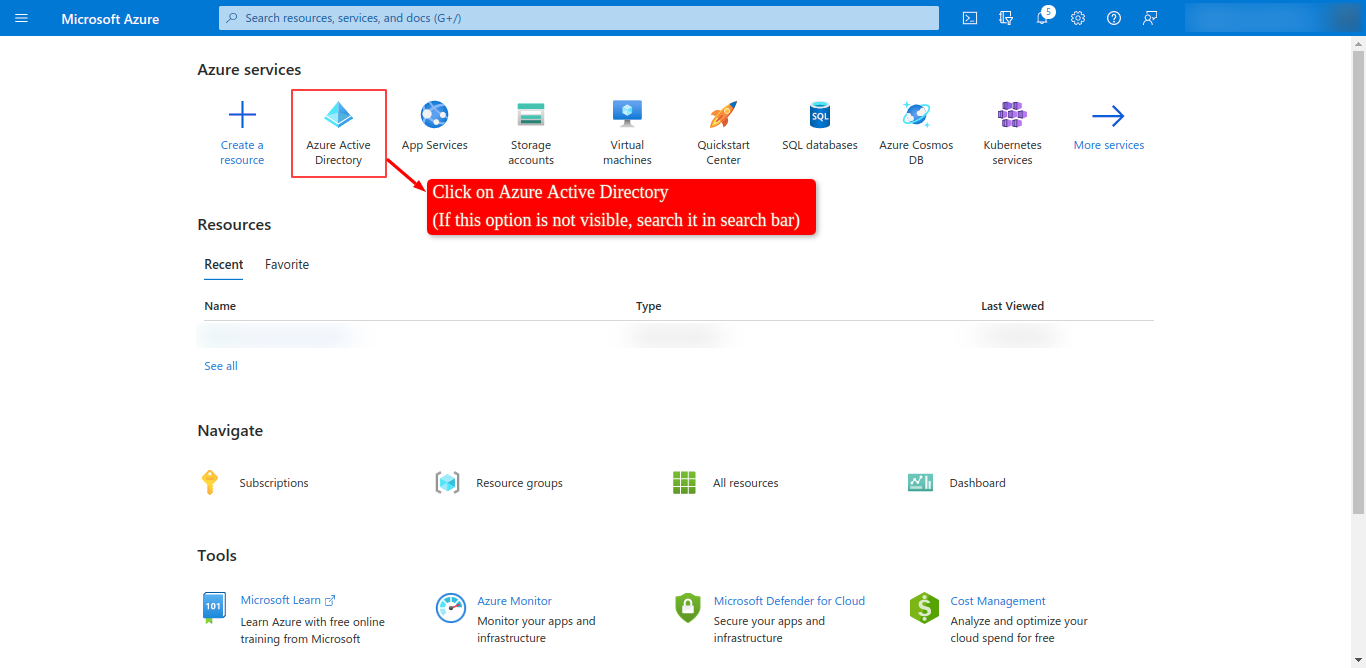Open the Microsoft Learn link
The image size is (1366, 668).
pyautogui.click(x=288, y=600)
